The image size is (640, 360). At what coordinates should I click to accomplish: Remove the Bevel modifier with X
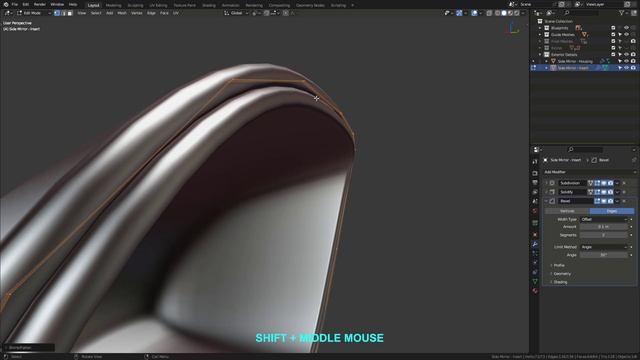(624, 201)
